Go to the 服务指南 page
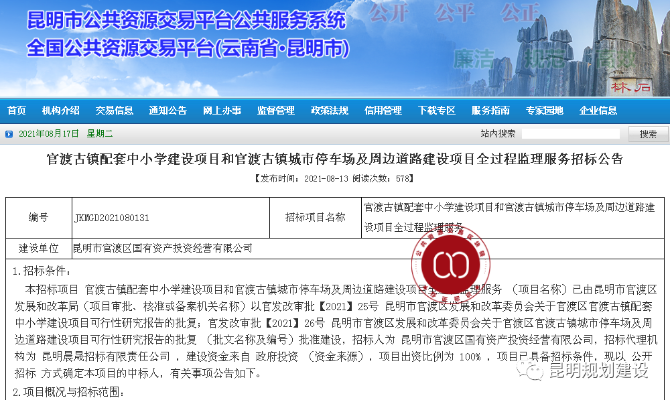Screen dimensions: 670x400 coord(490,110)
